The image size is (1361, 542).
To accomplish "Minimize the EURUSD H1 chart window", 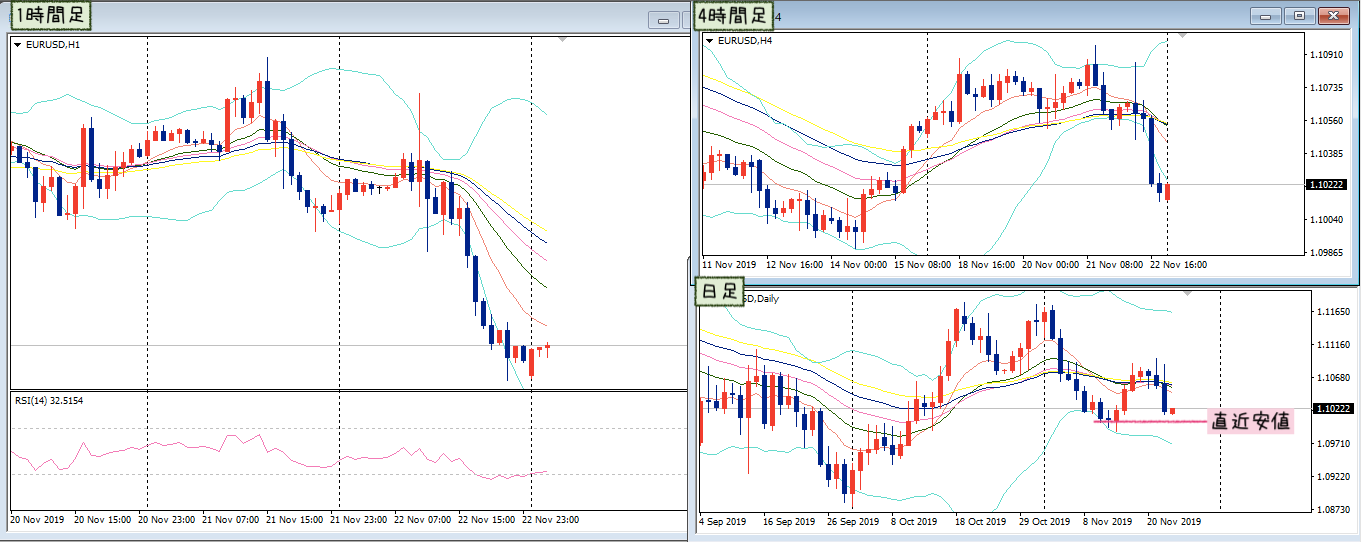I will click(x=663, y=20).
